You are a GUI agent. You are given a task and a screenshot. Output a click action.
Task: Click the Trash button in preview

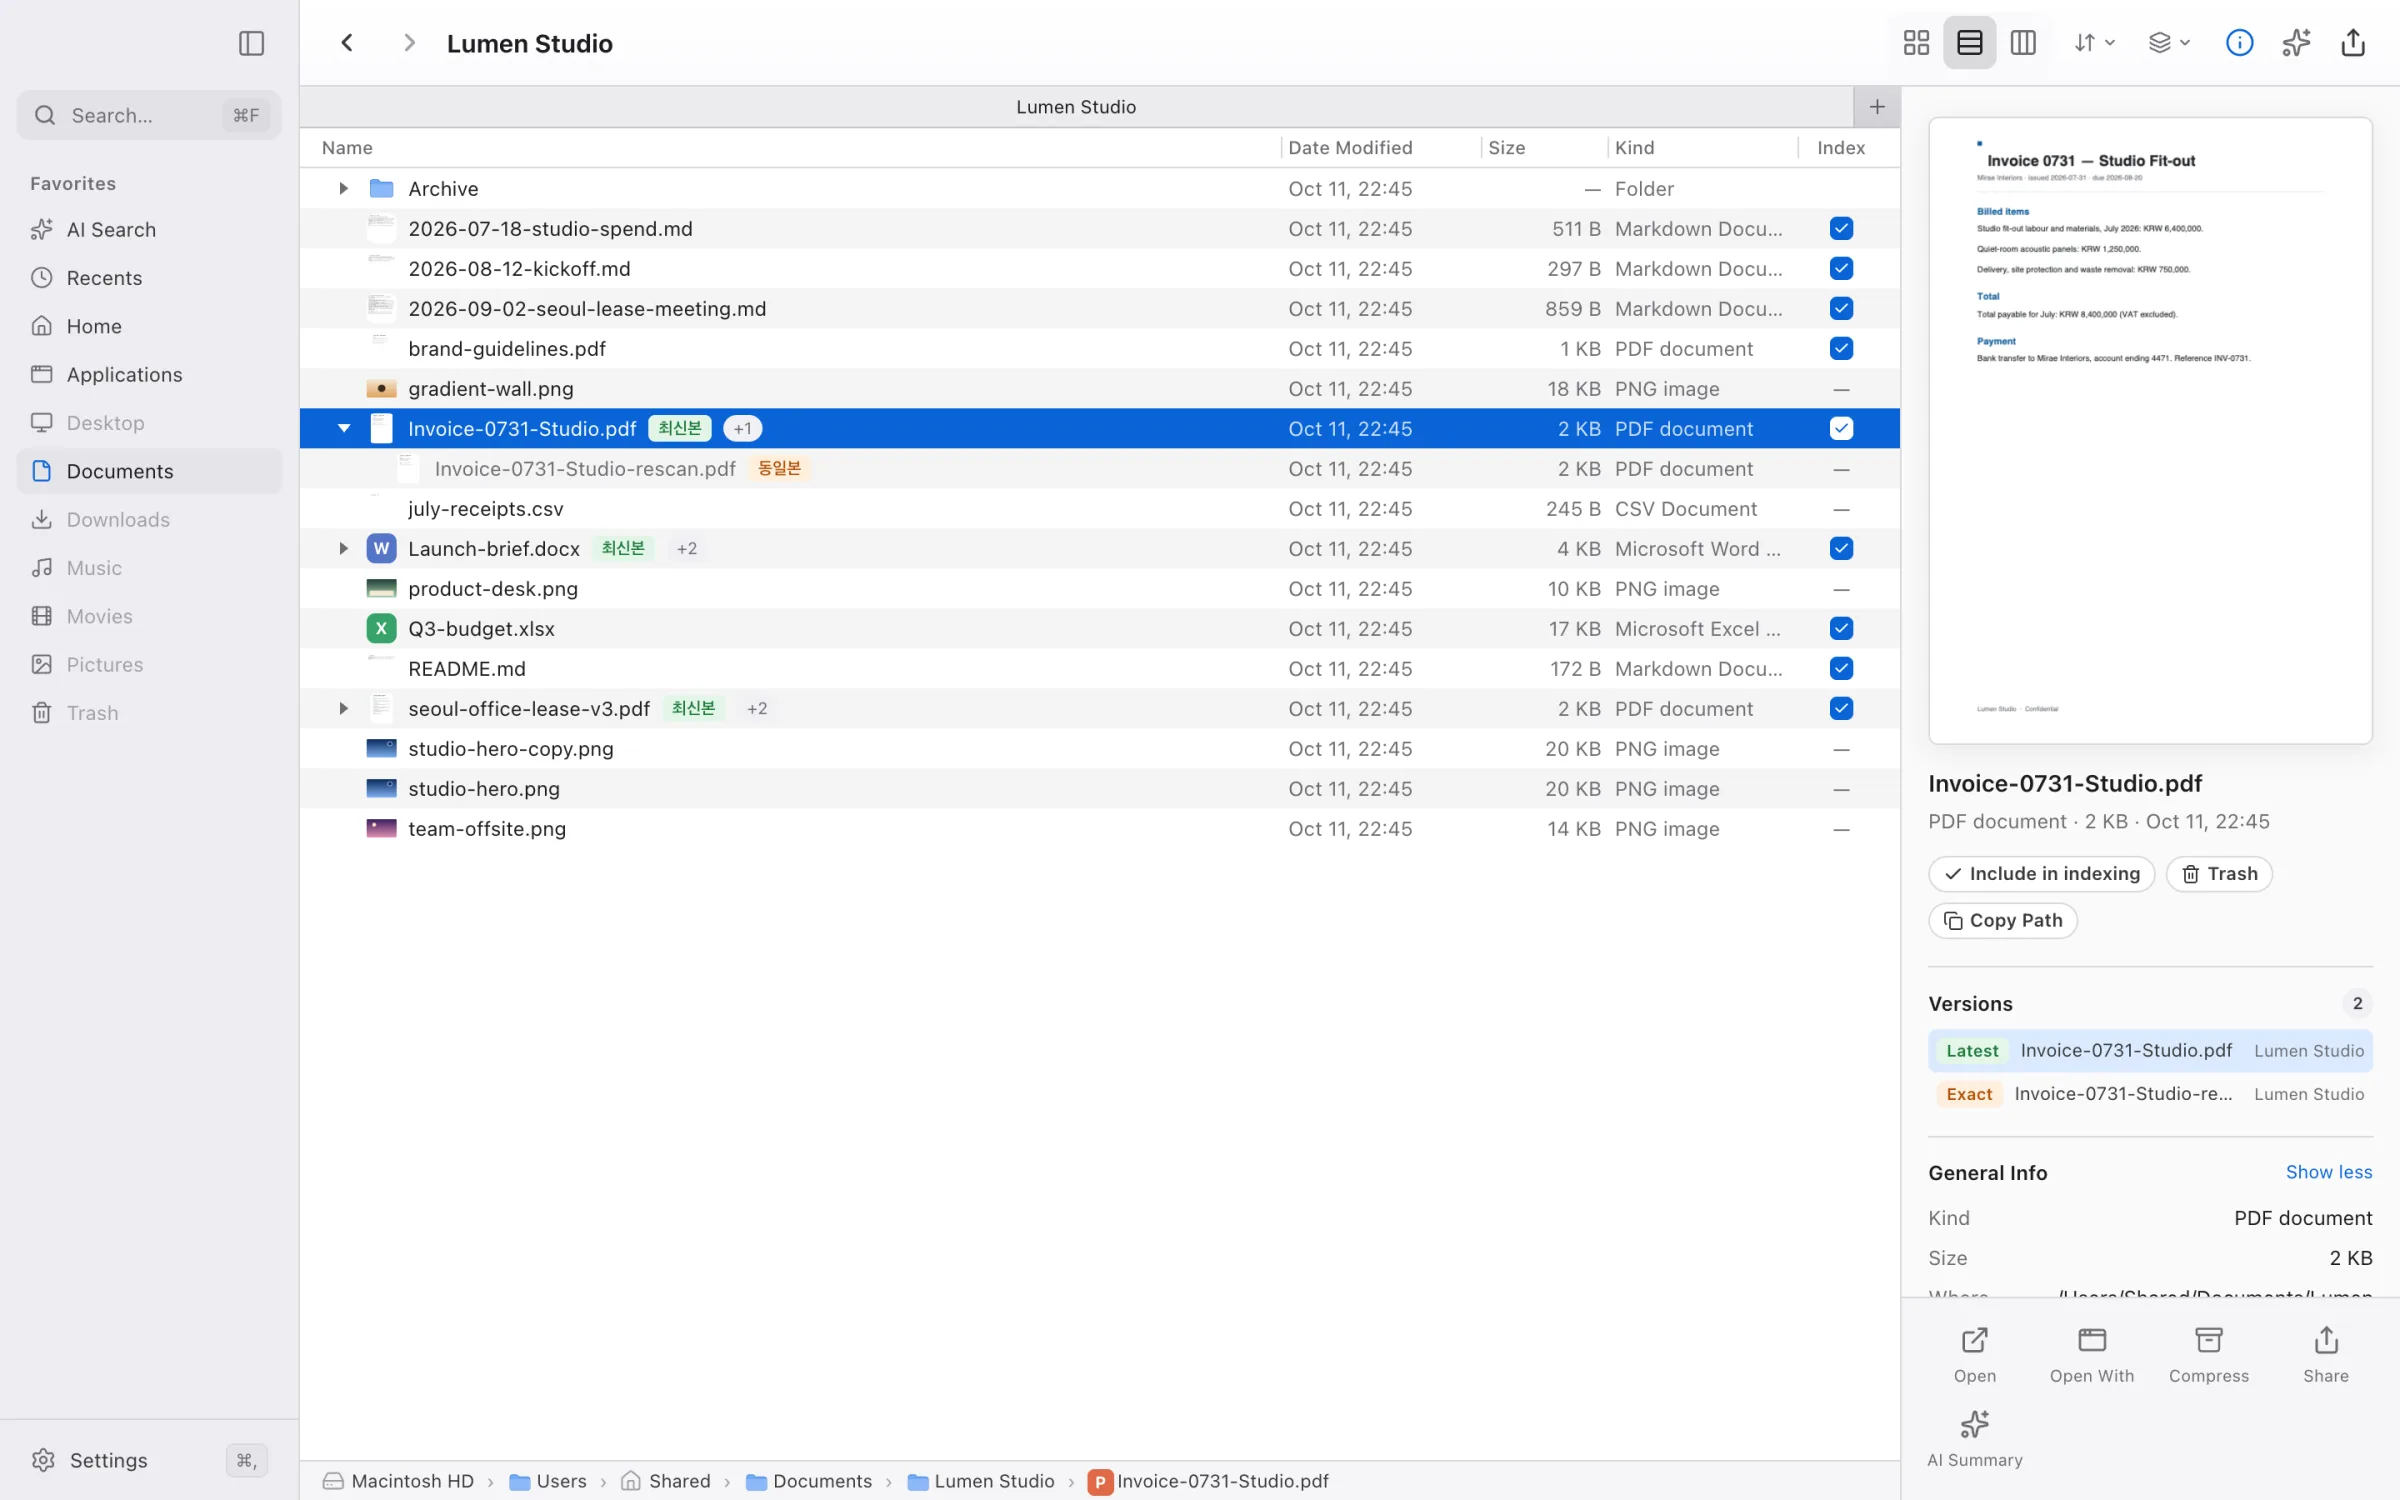(2219, 874)
